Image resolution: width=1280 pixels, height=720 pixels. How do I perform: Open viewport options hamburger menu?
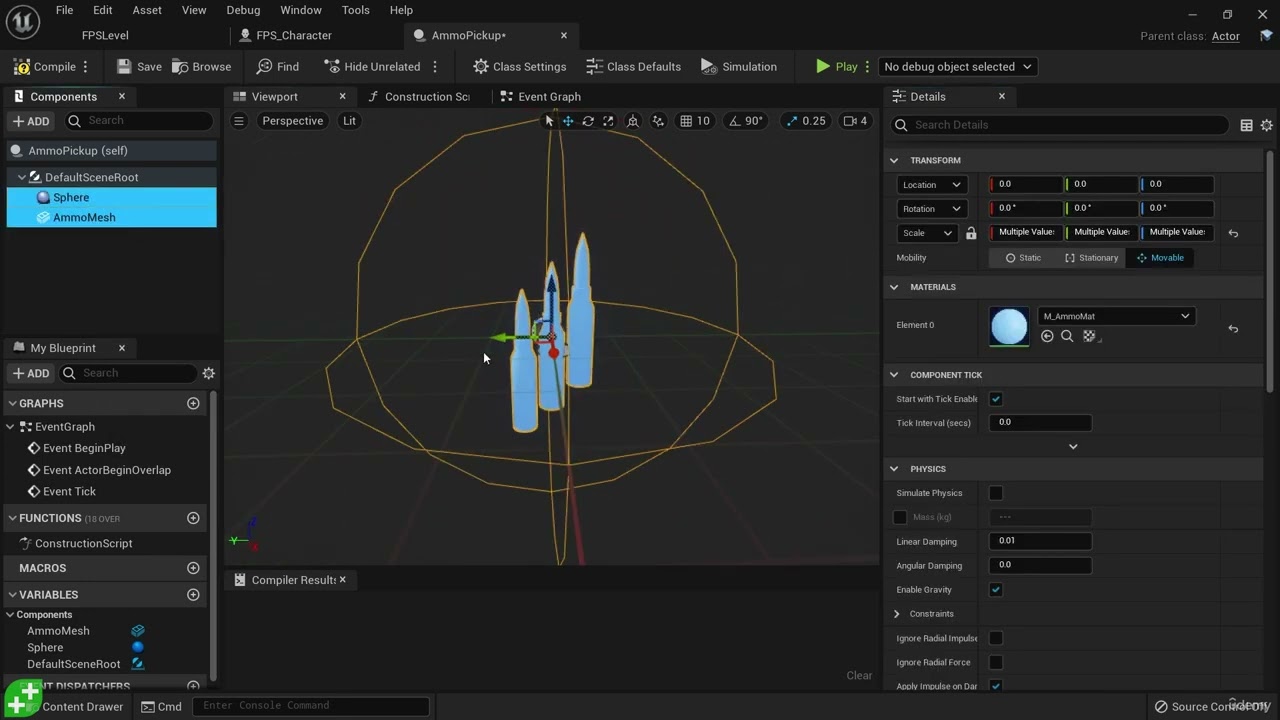[239, 121]
